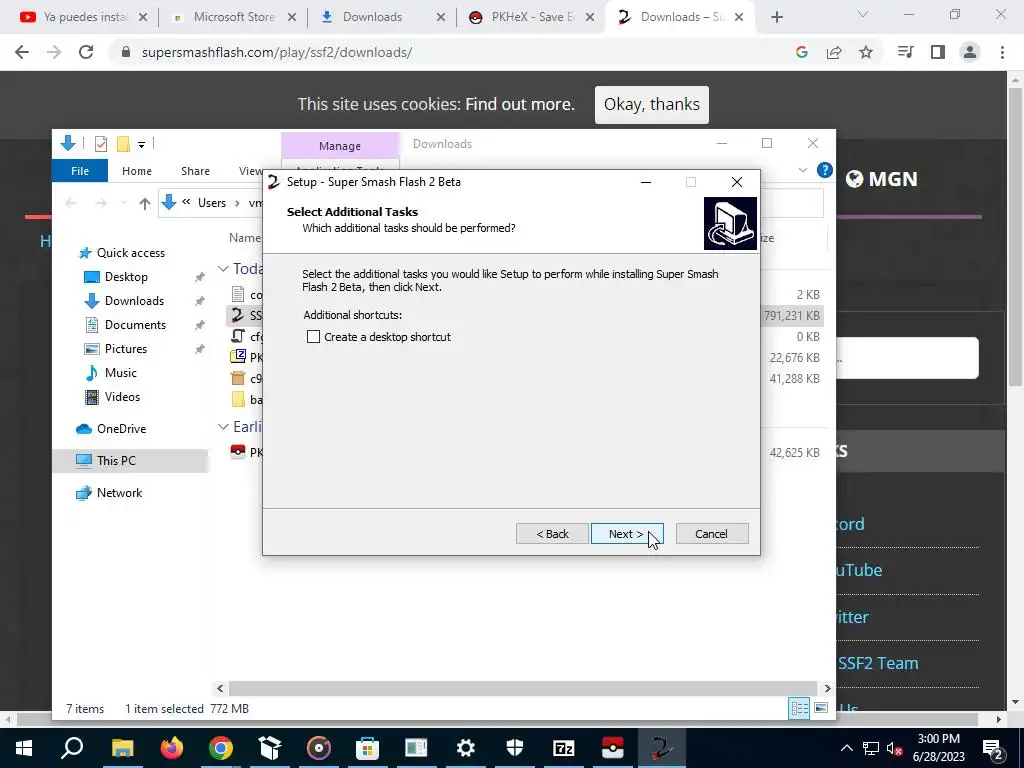The width and height of the screenshot is (1024, 768).
Task: Open Chrome profile avatar
Action: pyautogui.click(x=970, y=52)
